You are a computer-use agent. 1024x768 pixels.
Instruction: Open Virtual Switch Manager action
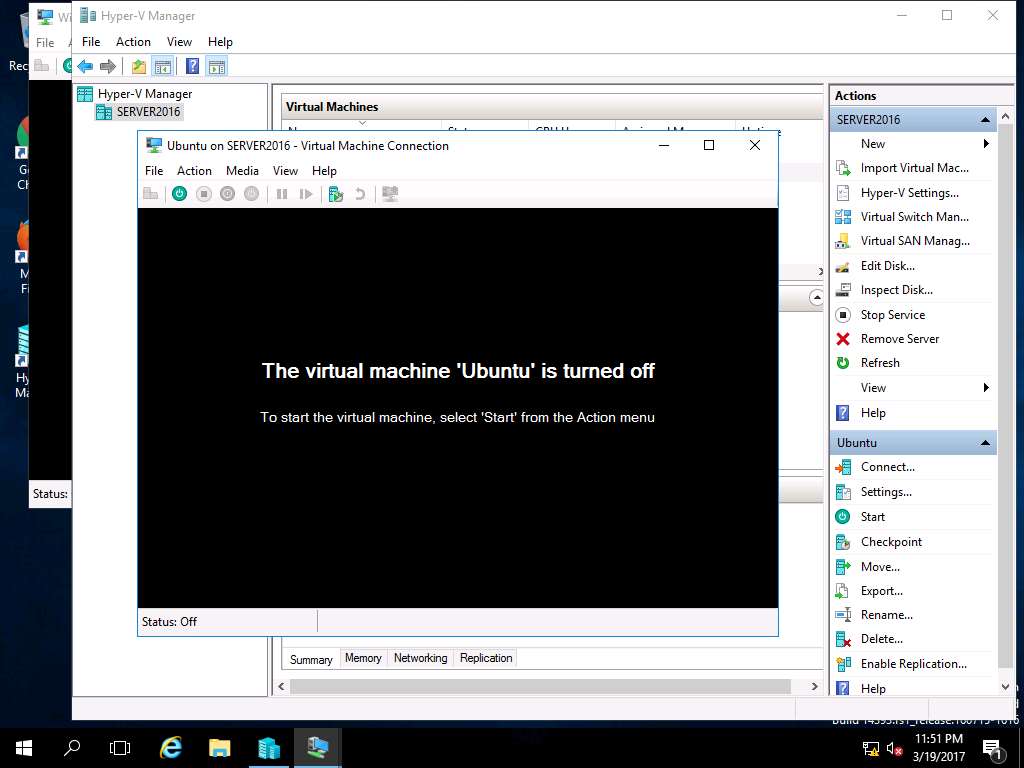[914, 217]
